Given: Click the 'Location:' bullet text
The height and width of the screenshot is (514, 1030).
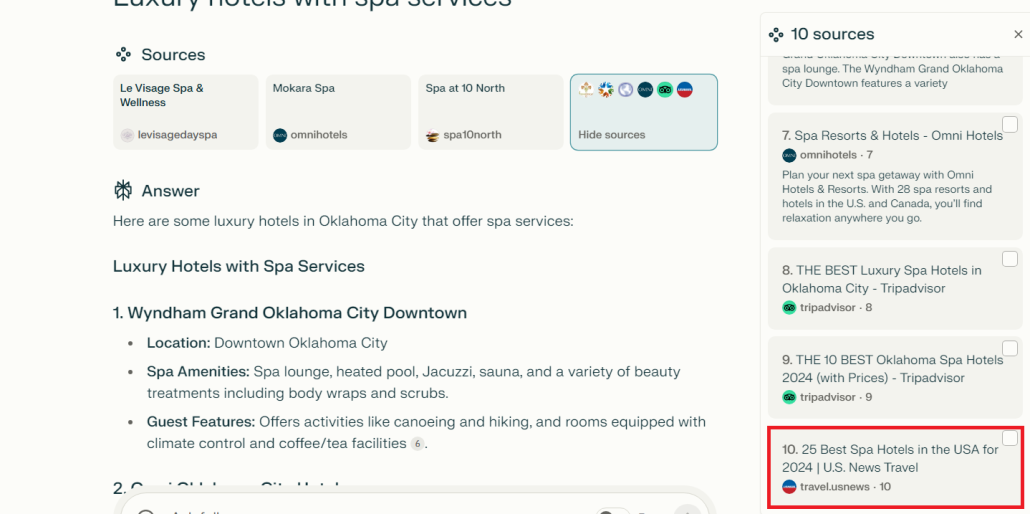Looking at the screenshot, I should pyautogui.click(x=178, y=343).
